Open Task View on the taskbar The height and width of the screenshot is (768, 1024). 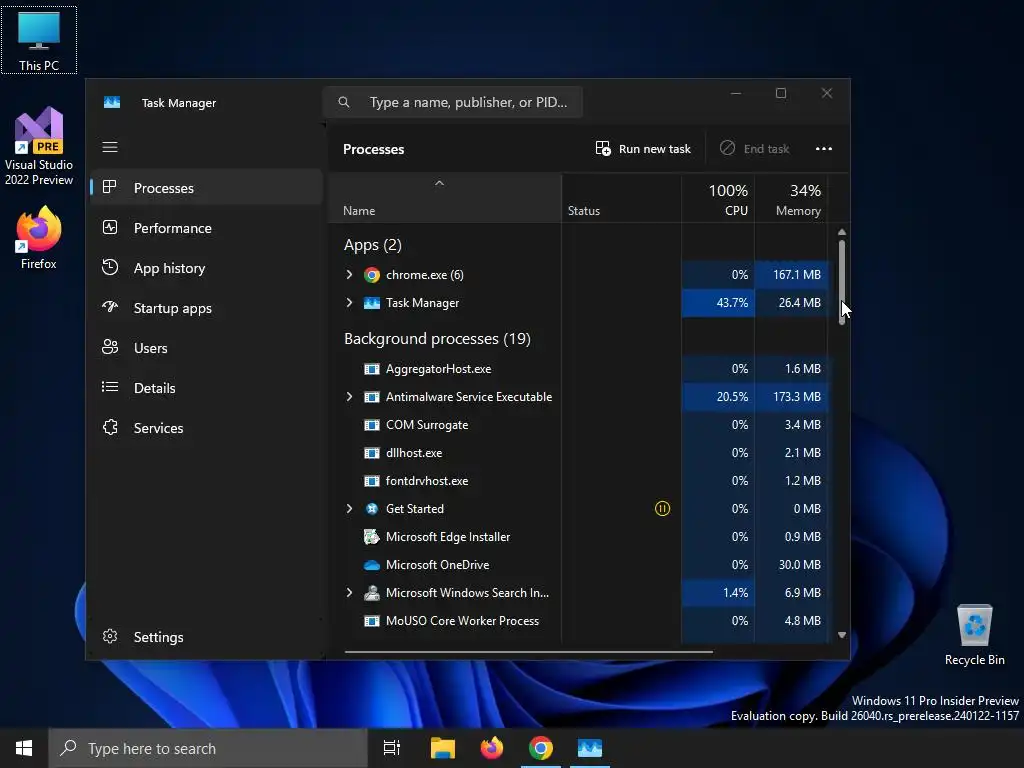point(392,748)
